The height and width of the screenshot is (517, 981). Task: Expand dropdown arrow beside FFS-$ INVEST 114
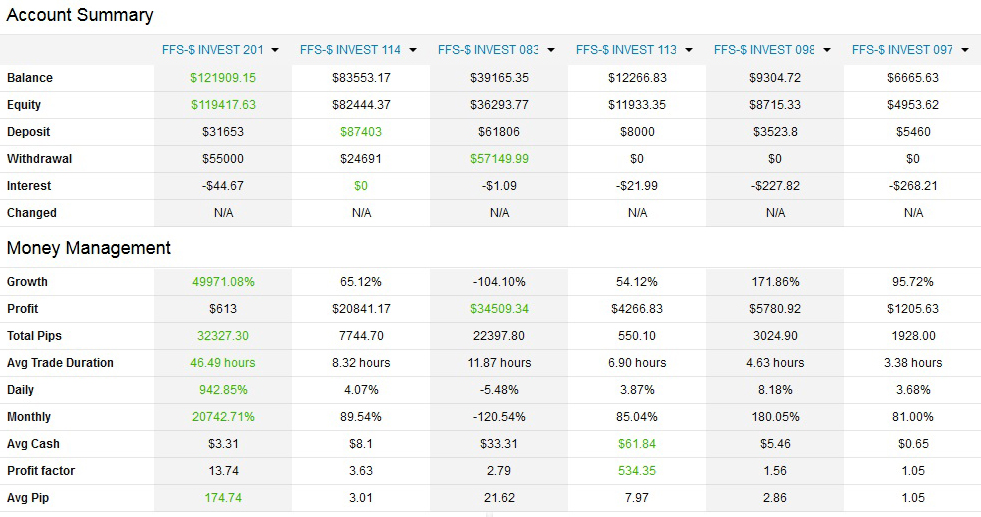click(412, 50)
